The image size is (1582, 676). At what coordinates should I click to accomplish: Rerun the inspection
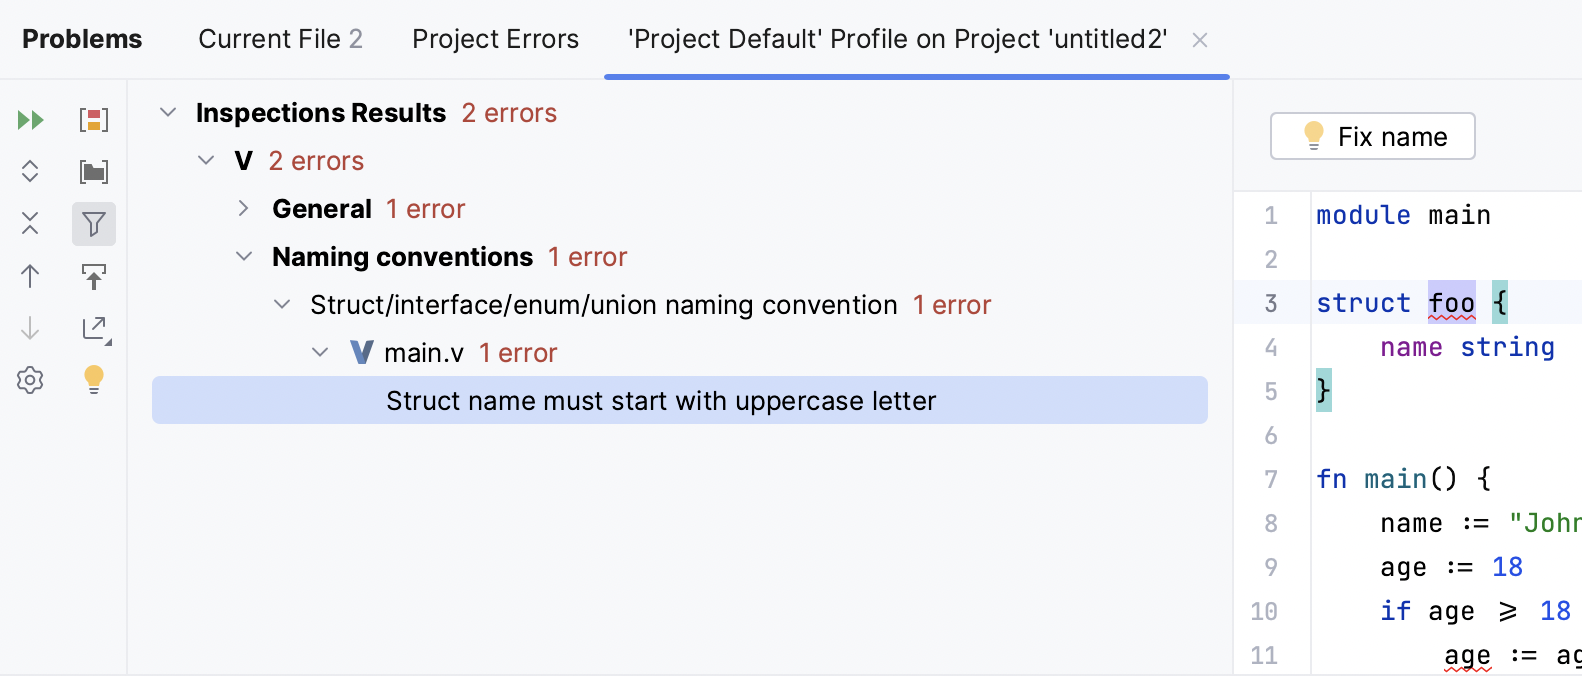(30, 119)
